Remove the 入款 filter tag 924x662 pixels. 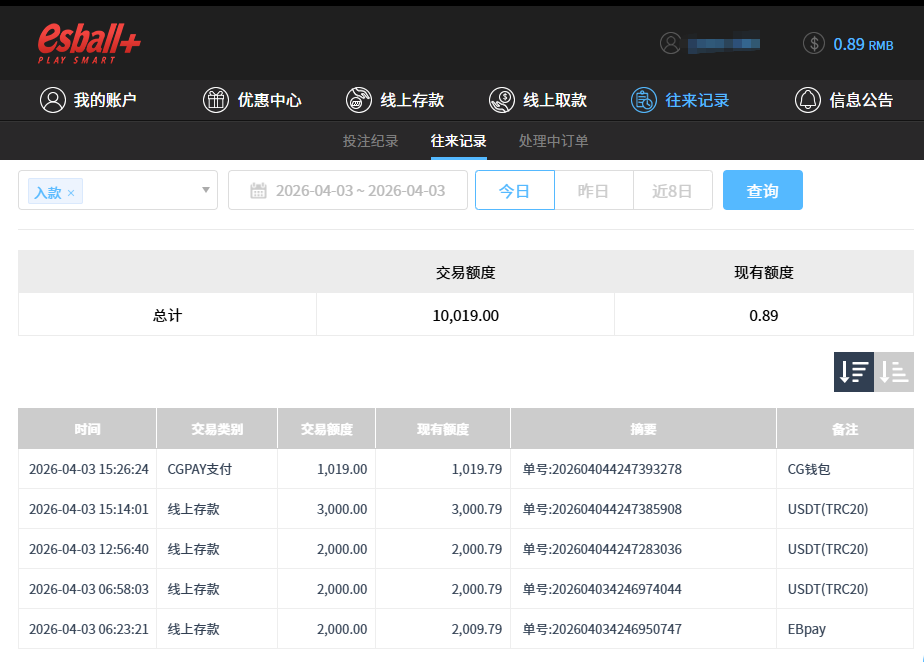(71, 193)
